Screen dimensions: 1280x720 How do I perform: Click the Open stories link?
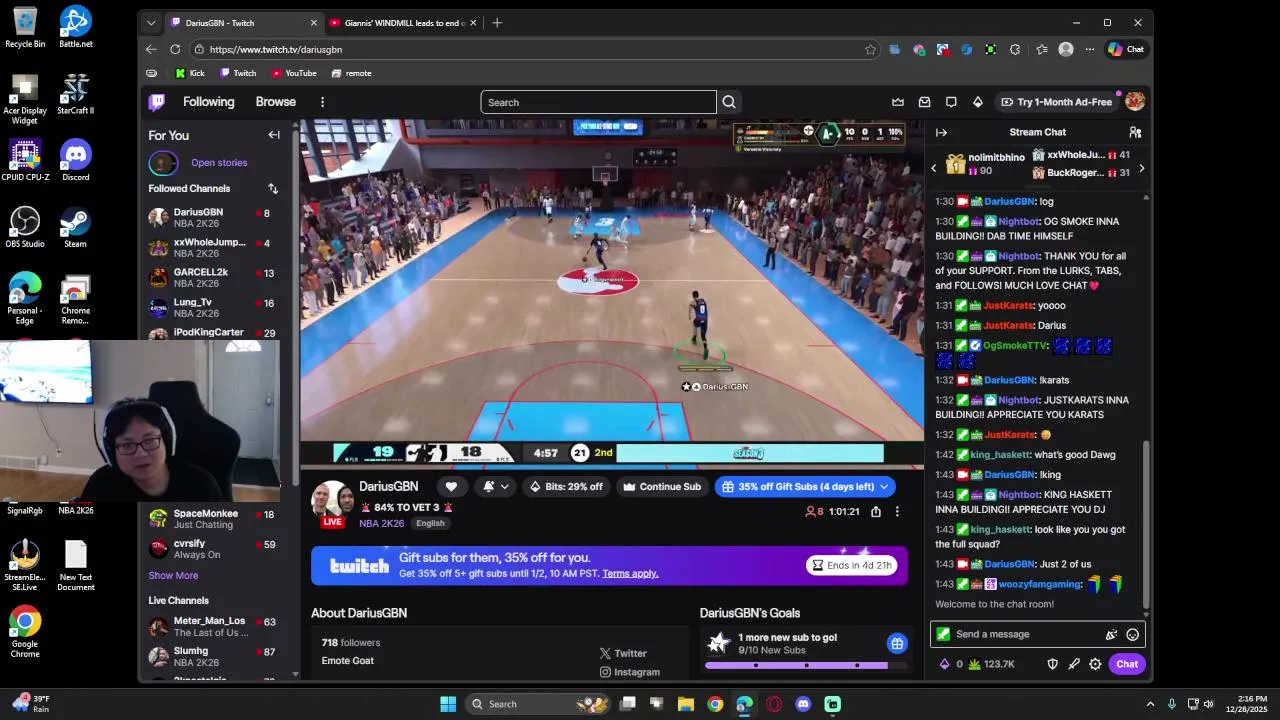click(219, 162)
